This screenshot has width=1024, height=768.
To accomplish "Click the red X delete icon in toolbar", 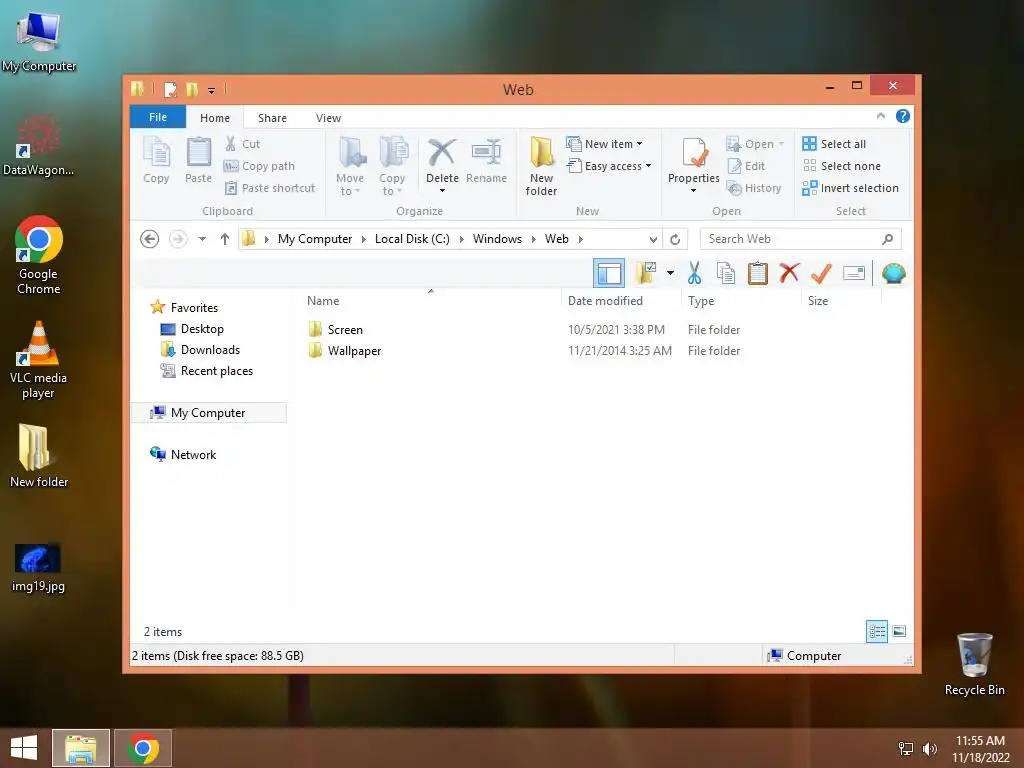I will (789, 273).
